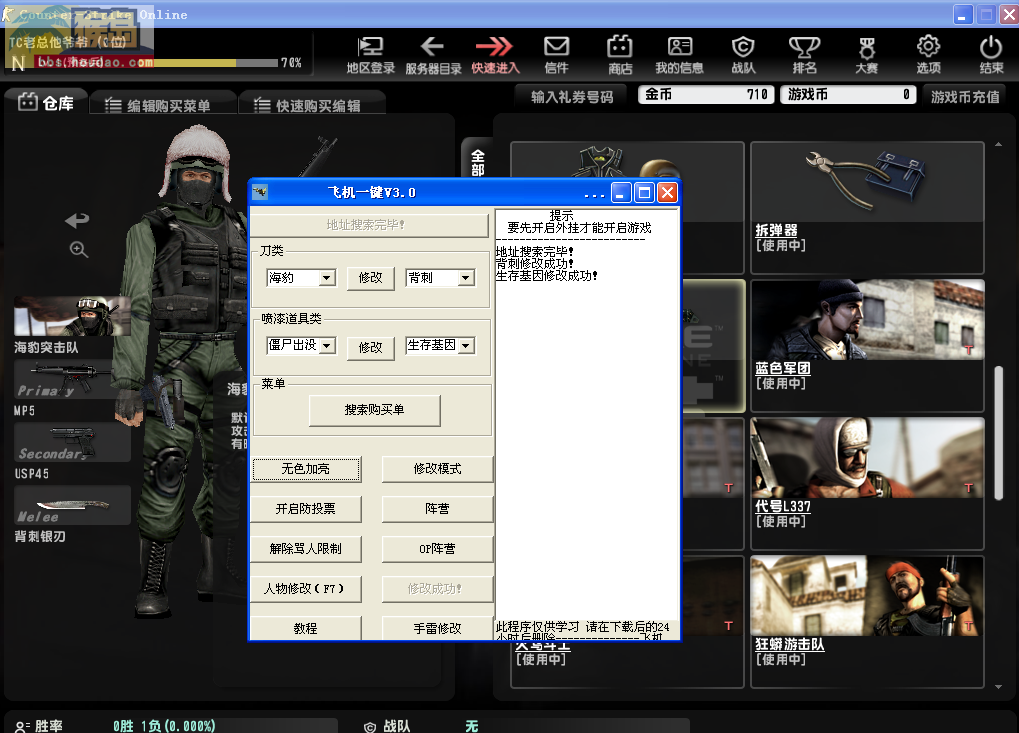The width and height of the screenshot is (1019, 733).
Task: Click 教程 tutorial button
Action: (305, 628)
